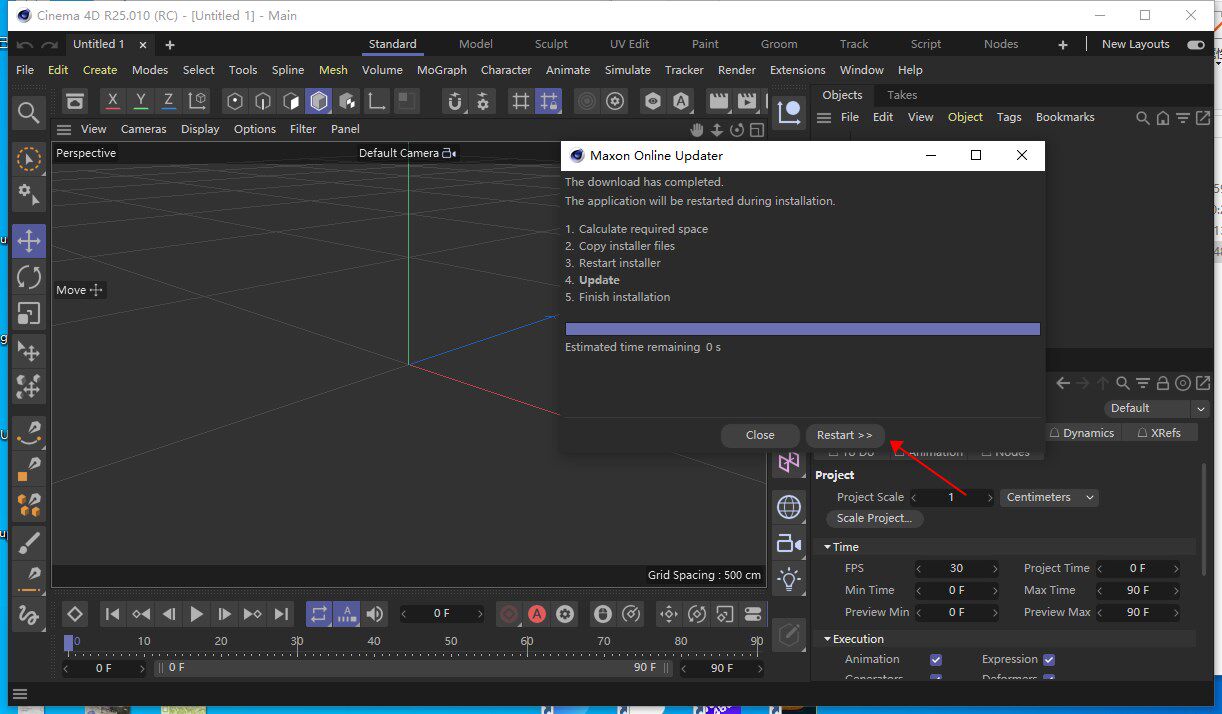1222x714 pixels.
Task: Click viewport pan hand icon
Action: coord(699,130)
